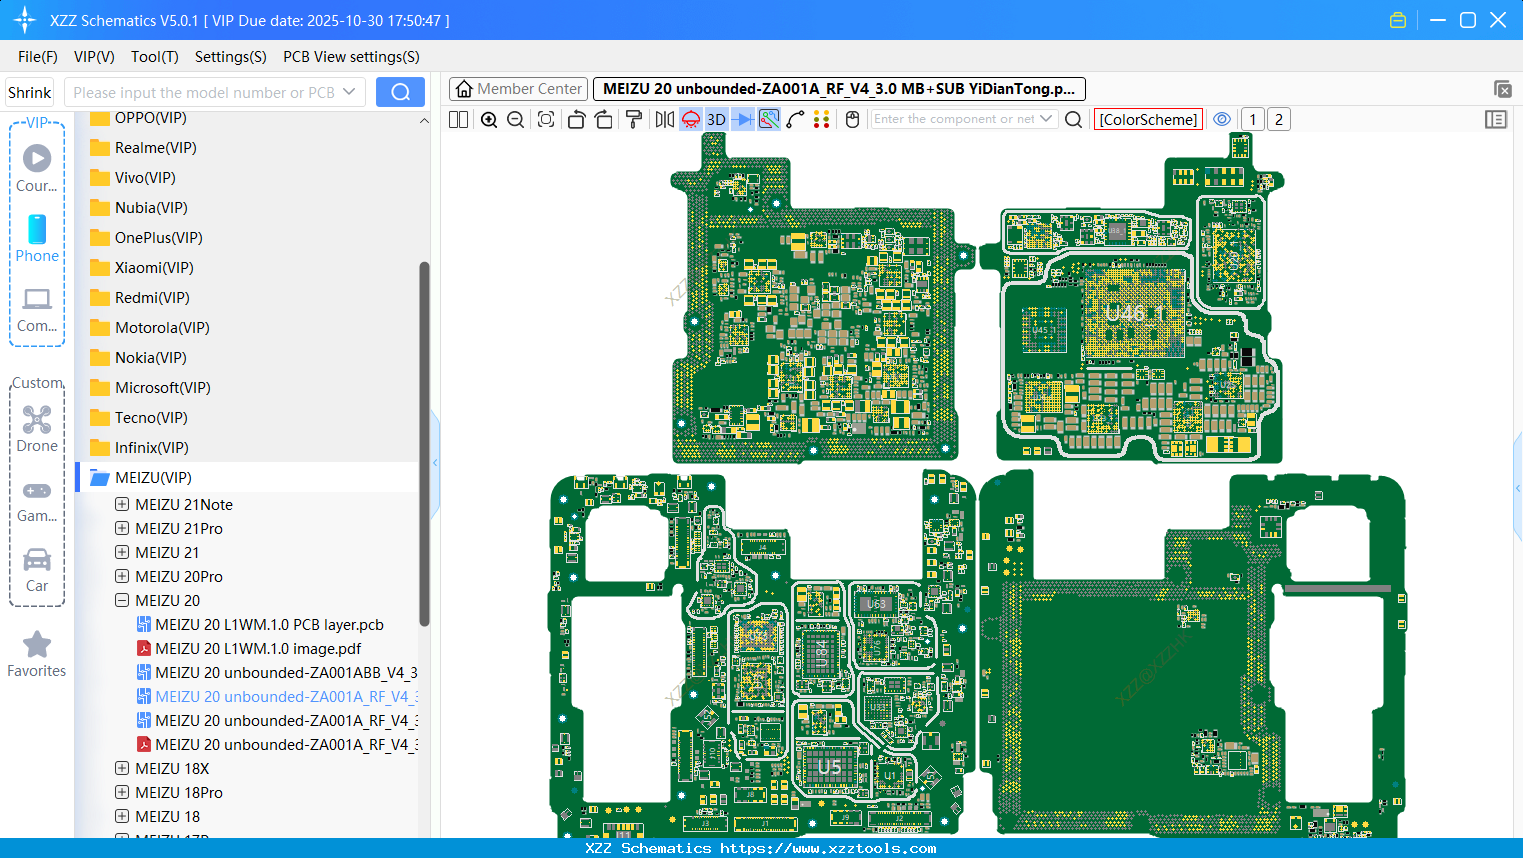
Task: Toggle the 3D view mode
Action: tap(716, 119)
